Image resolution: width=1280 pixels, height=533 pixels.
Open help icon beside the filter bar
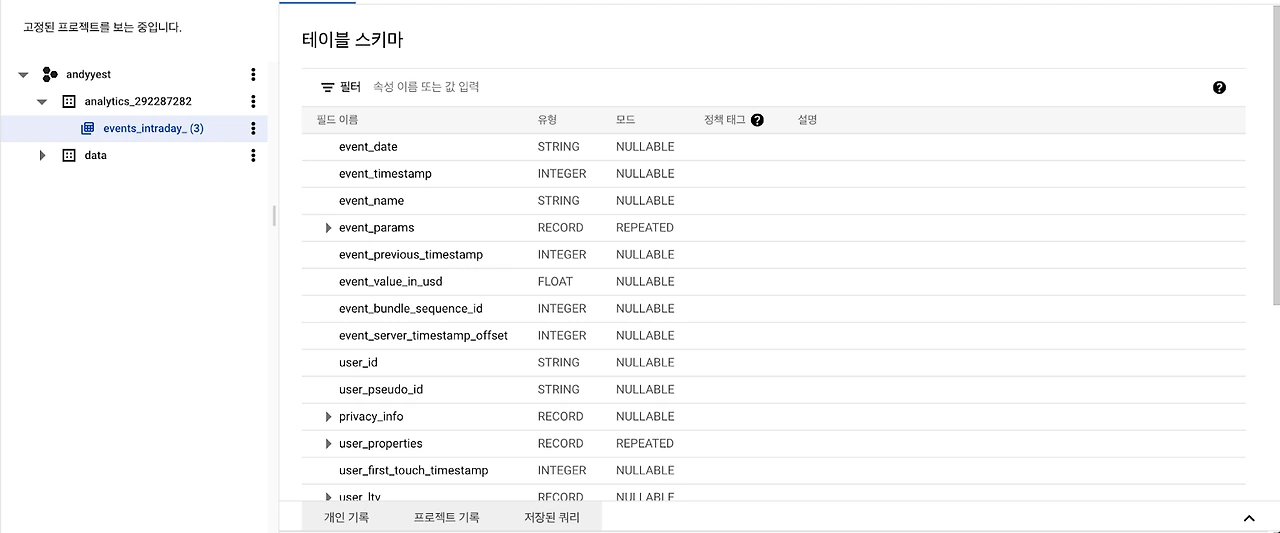coord(1219,87)
